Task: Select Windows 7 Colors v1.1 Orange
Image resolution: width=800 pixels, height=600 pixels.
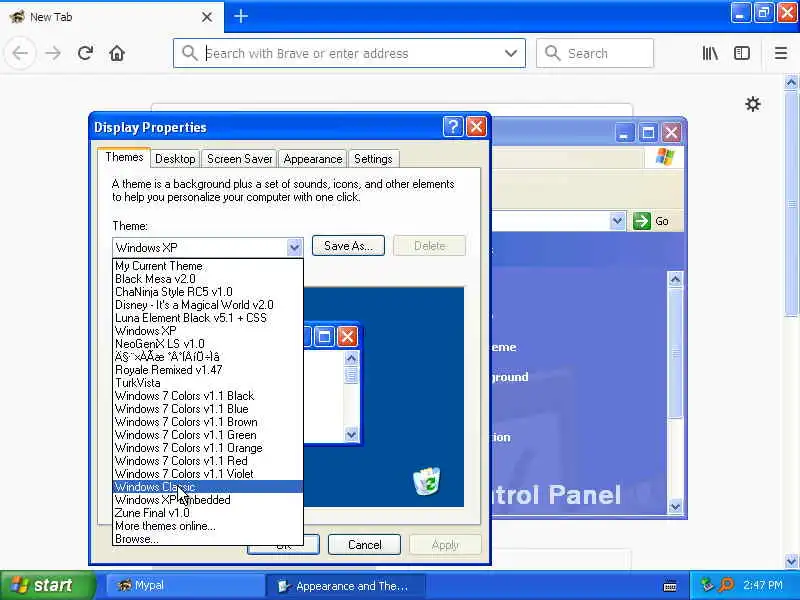Action: [208, 448]
